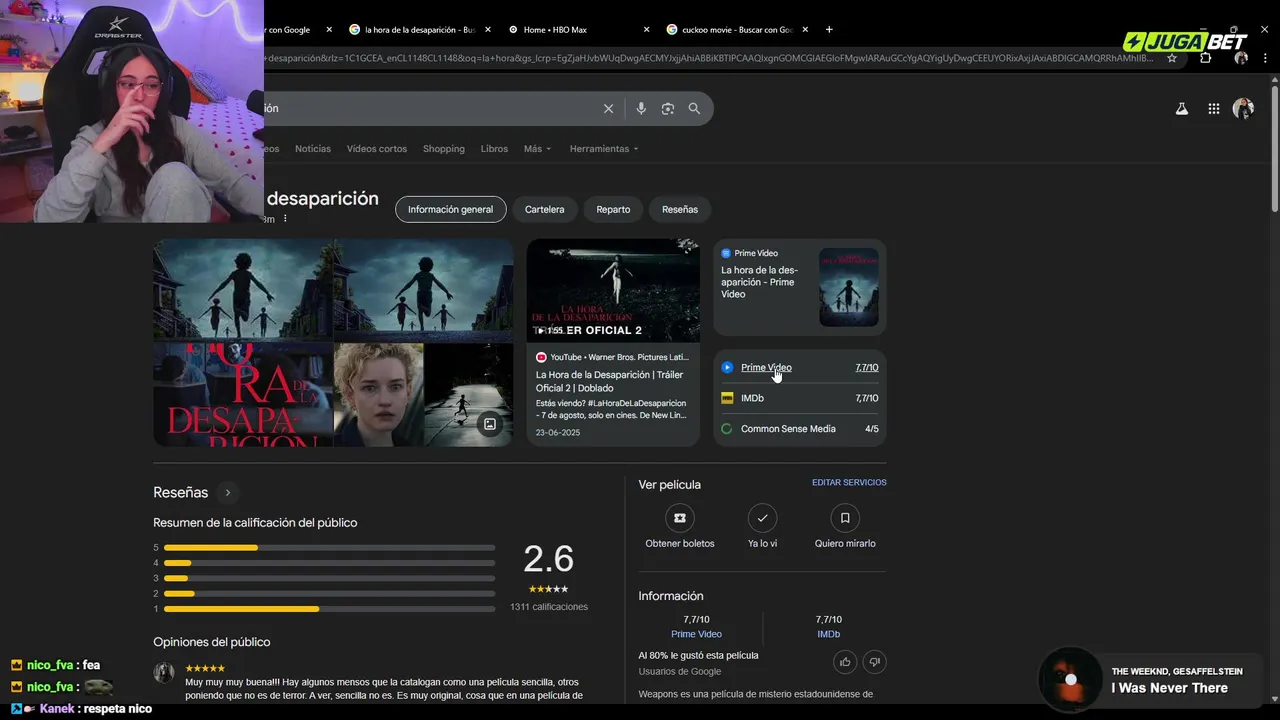
Task: Open more options next to the movie title
Action: coord(285,218)
